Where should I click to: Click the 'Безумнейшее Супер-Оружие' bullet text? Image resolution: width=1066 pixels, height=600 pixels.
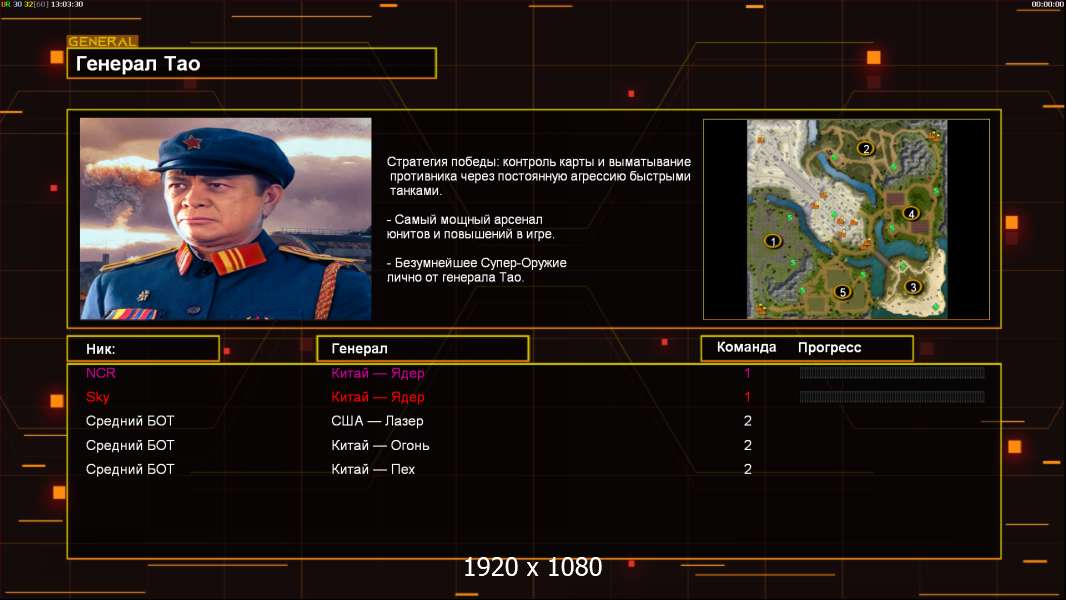pos(477,270)
